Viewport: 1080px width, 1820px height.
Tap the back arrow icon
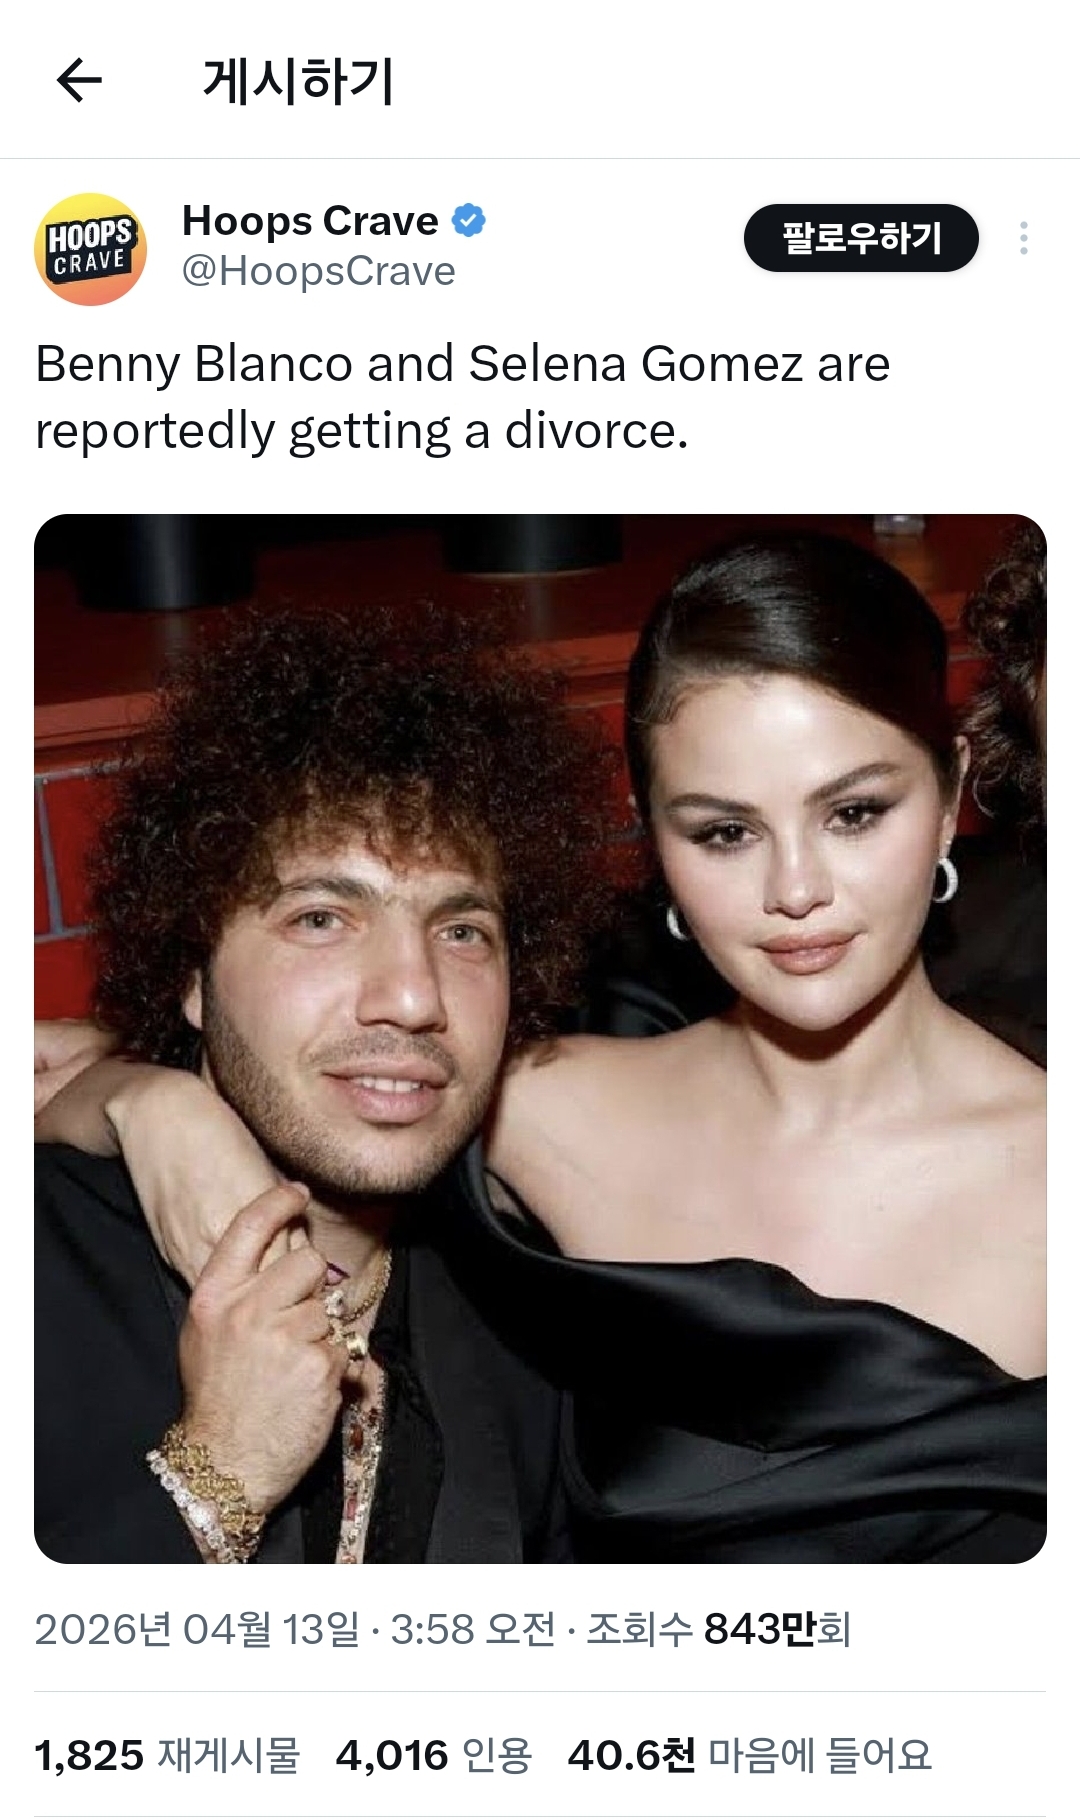coord(79,80)
